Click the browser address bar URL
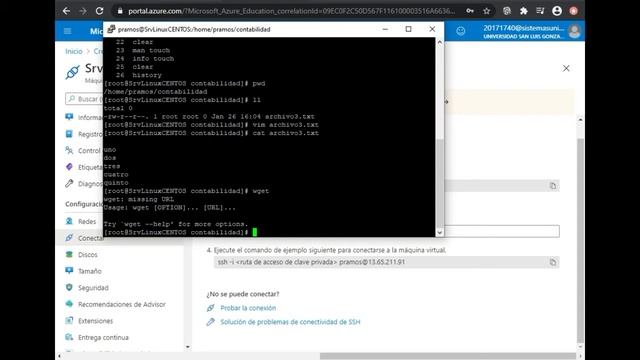The width and height of the screenshot is (640, 360). (x=291, y=11)
